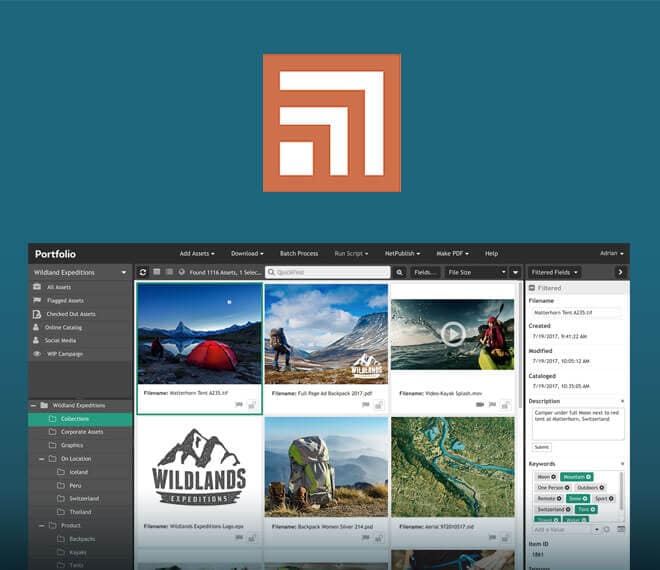Click the Submit button under Description

pyautogui.click(x=541, y=447)
